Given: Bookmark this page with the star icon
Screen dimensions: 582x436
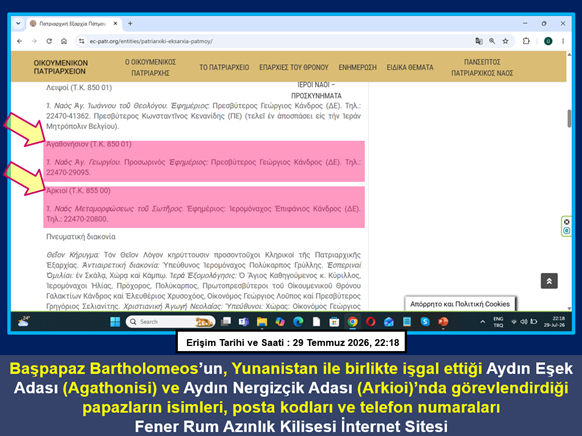Looking at the screenshot, I should coord(505,41).
